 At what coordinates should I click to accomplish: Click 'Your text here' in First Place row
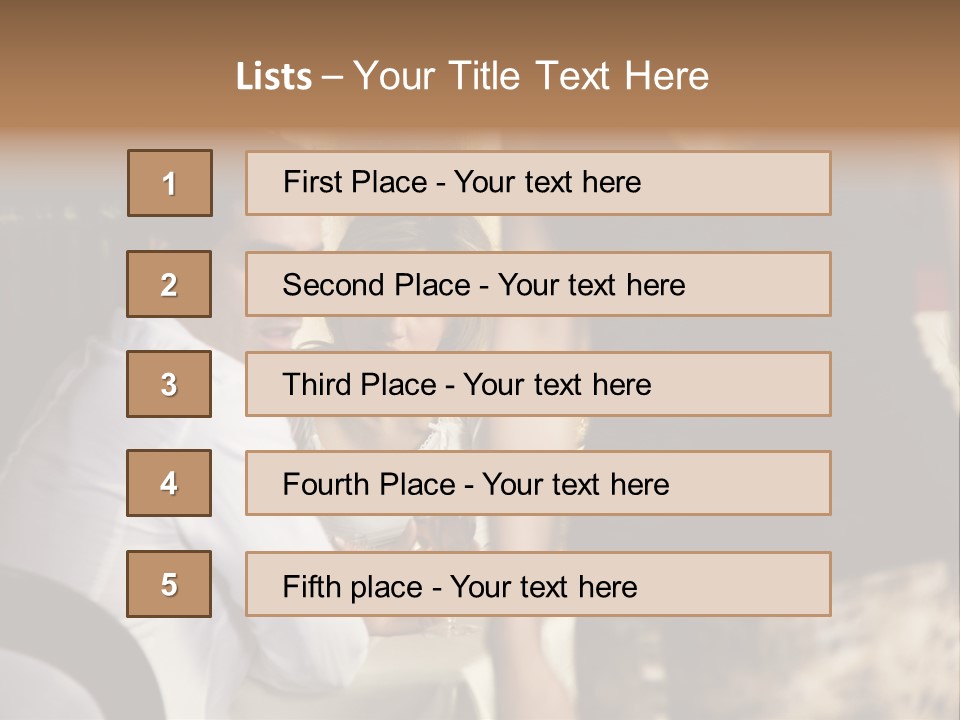(x=547, y=182)
